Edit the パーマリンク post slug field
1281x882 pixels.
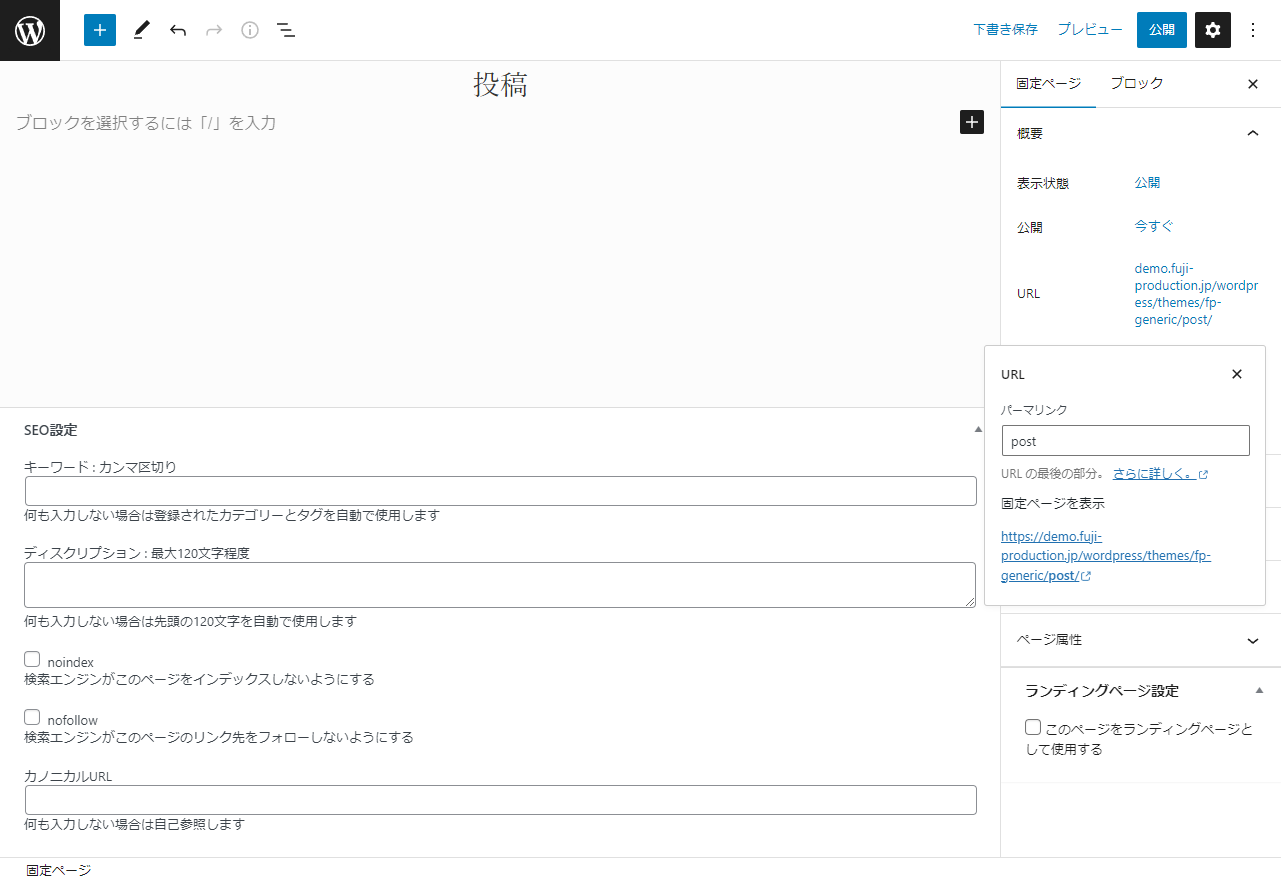coord(1126,441)
